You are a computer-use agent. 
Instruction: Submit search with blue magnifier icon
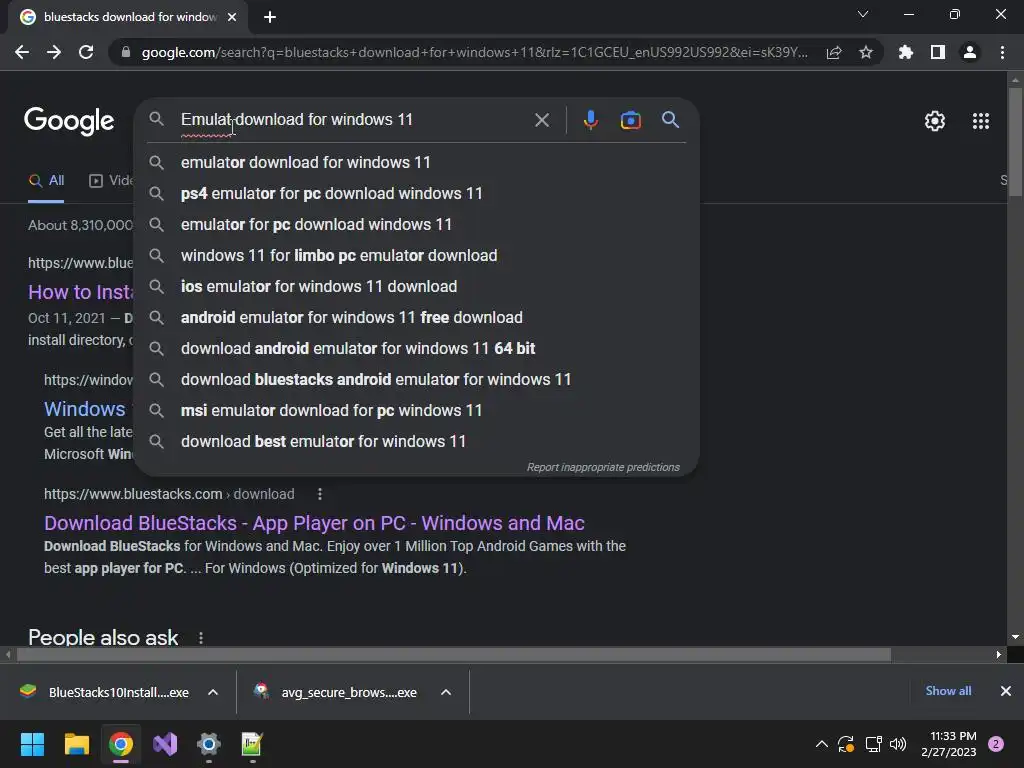point(671,120)
